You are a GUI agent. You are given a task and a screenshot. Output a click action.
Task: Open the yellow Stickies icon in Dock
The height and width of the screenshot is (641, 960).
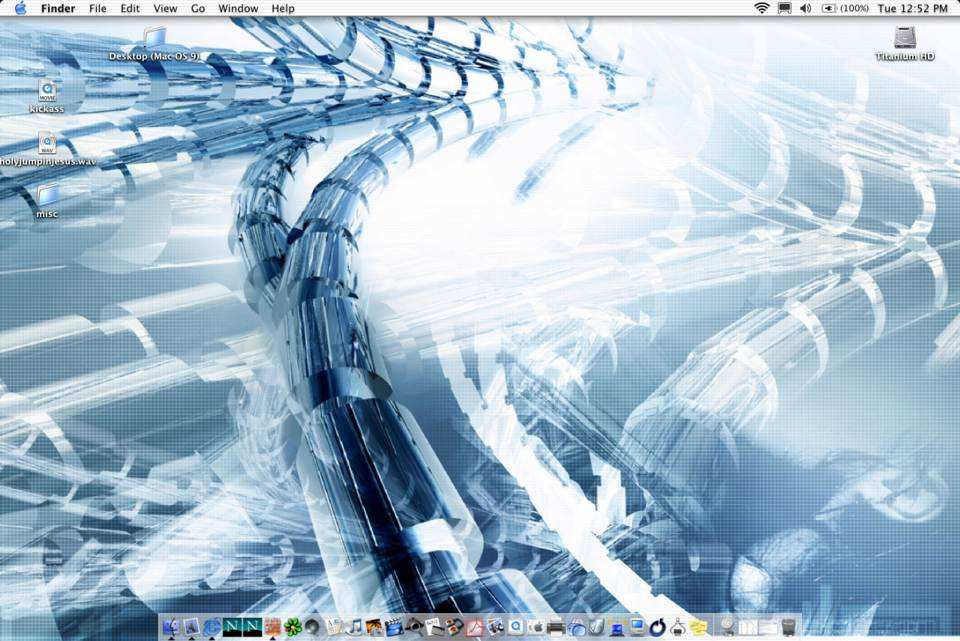click(x=697, y=627)
